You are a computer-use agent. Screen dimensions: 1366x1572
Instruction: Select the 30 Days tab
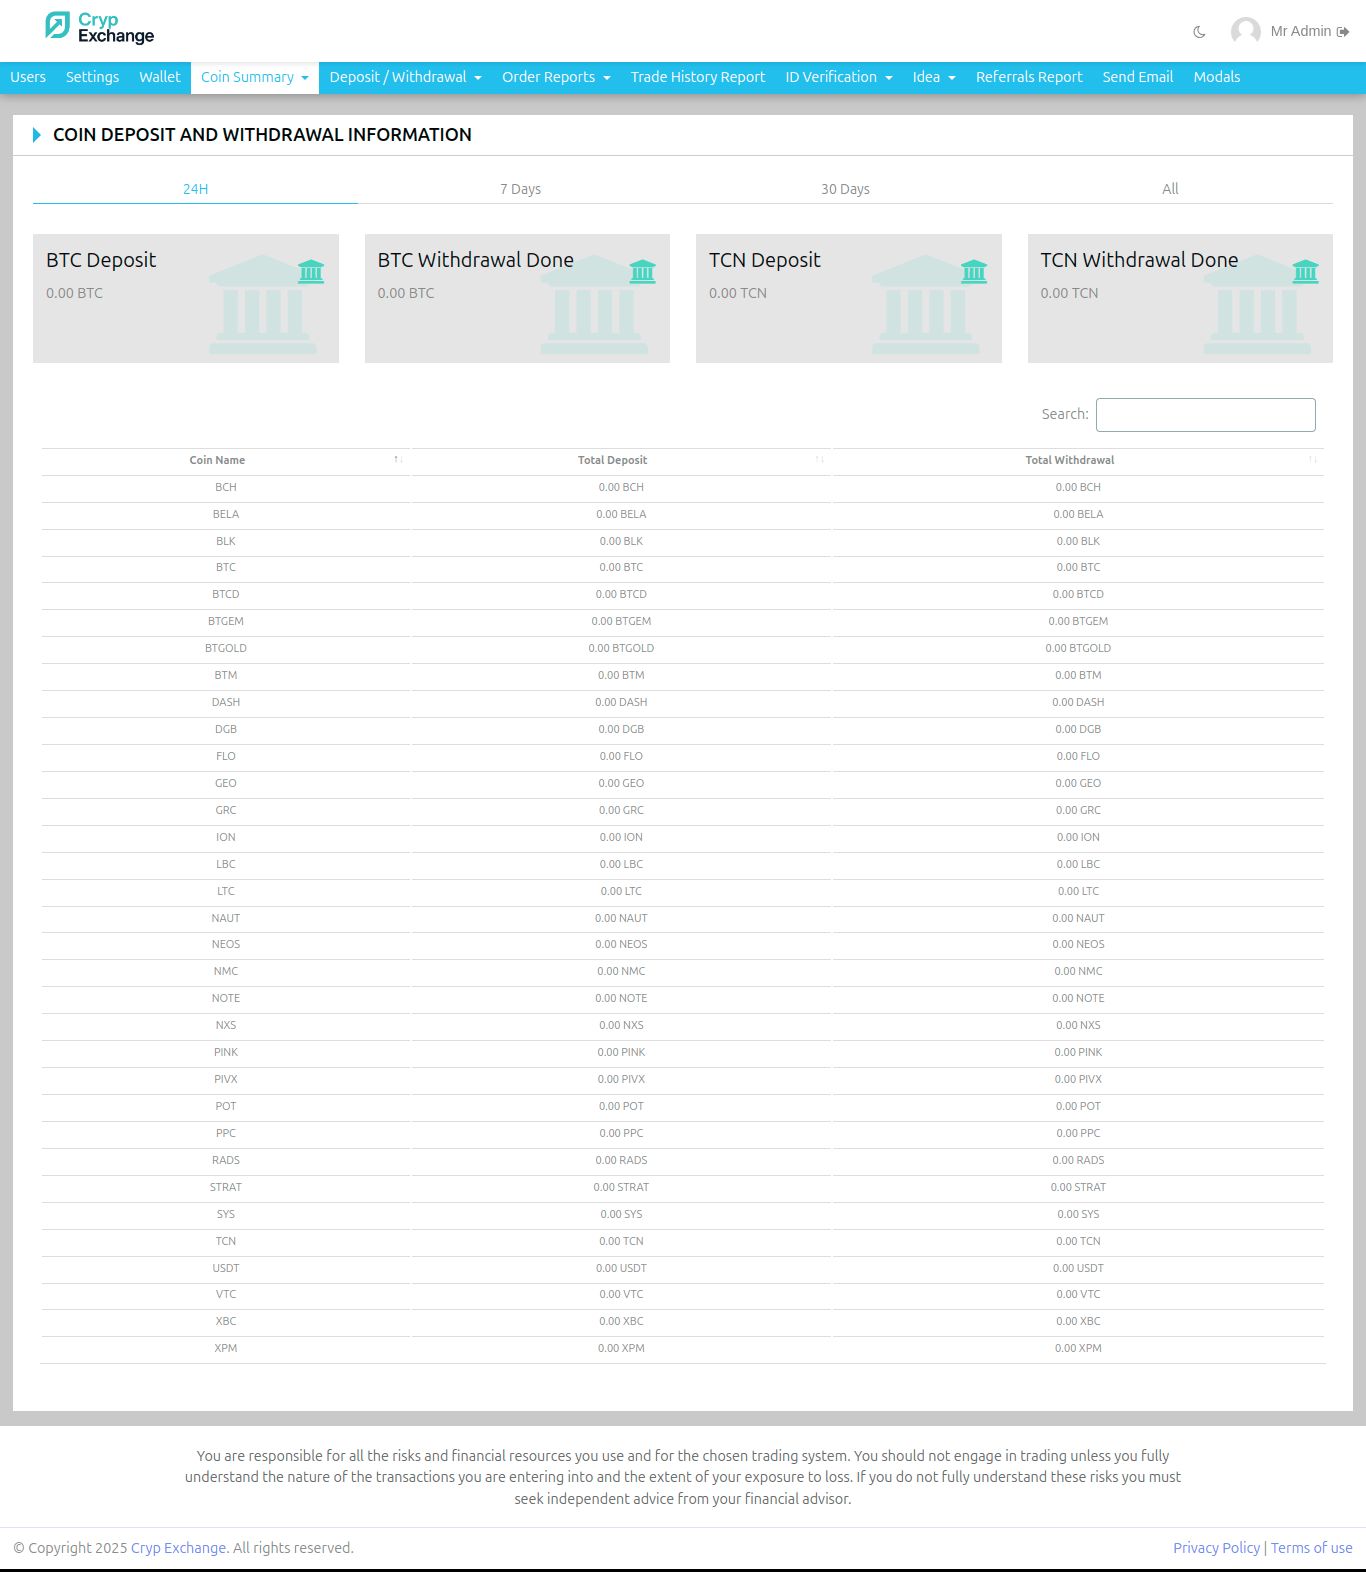pos(845,189)
